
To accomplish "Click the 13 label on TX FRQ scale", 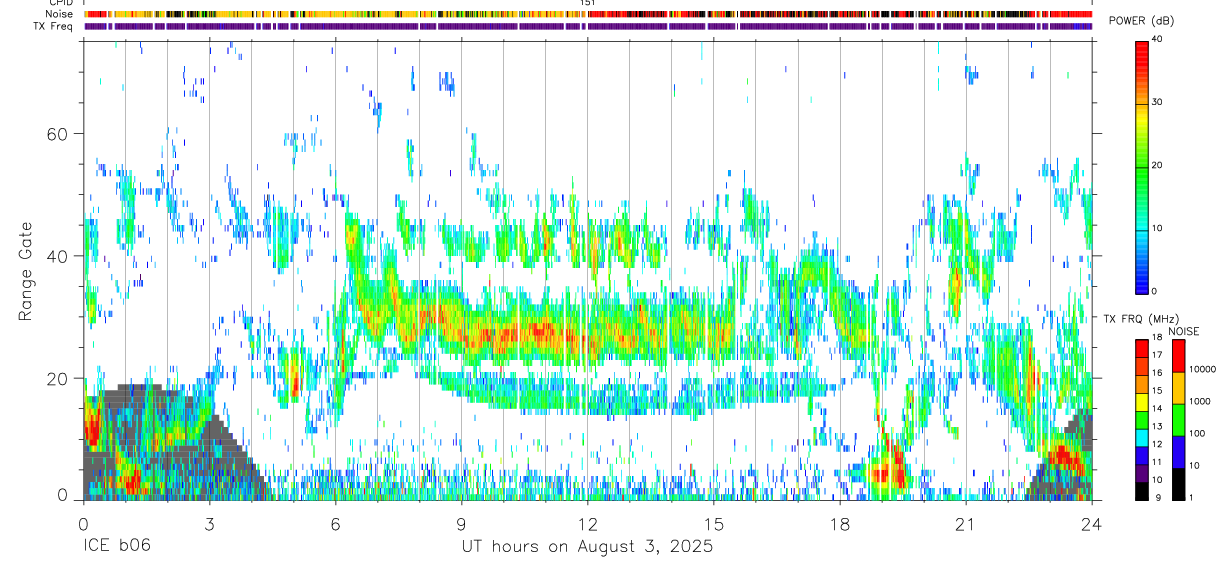I will (x=1158, y=426).
